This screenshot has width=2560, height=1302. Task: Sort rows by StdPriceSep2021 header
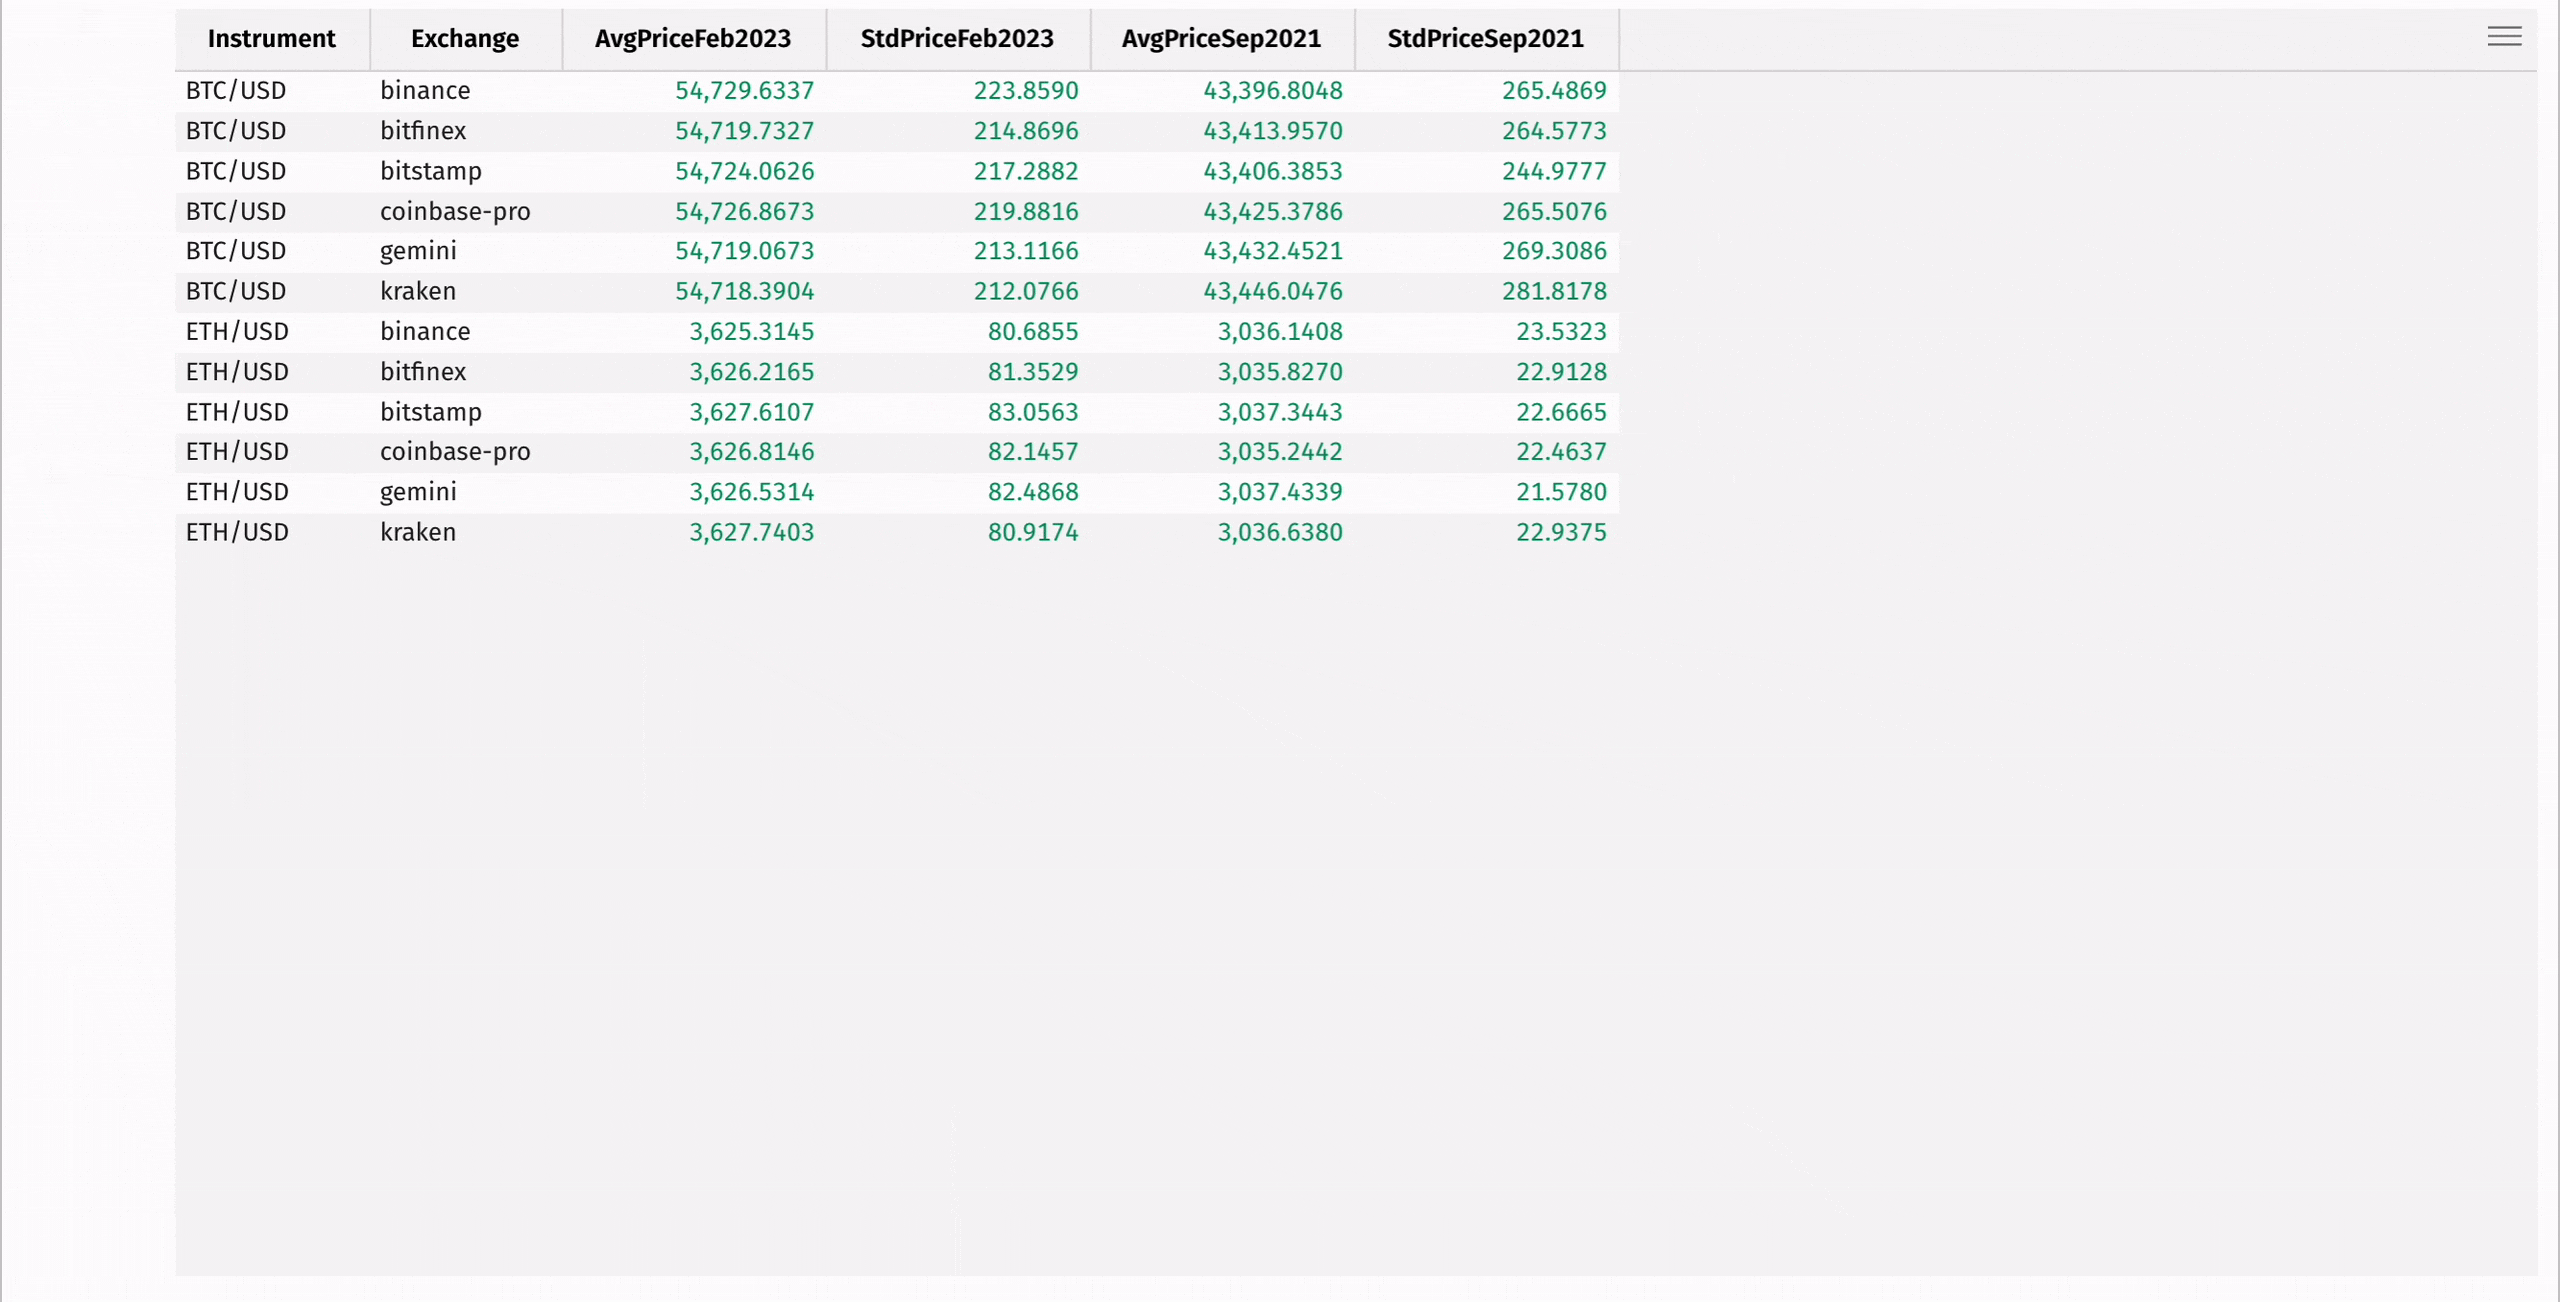(1484, 39)
